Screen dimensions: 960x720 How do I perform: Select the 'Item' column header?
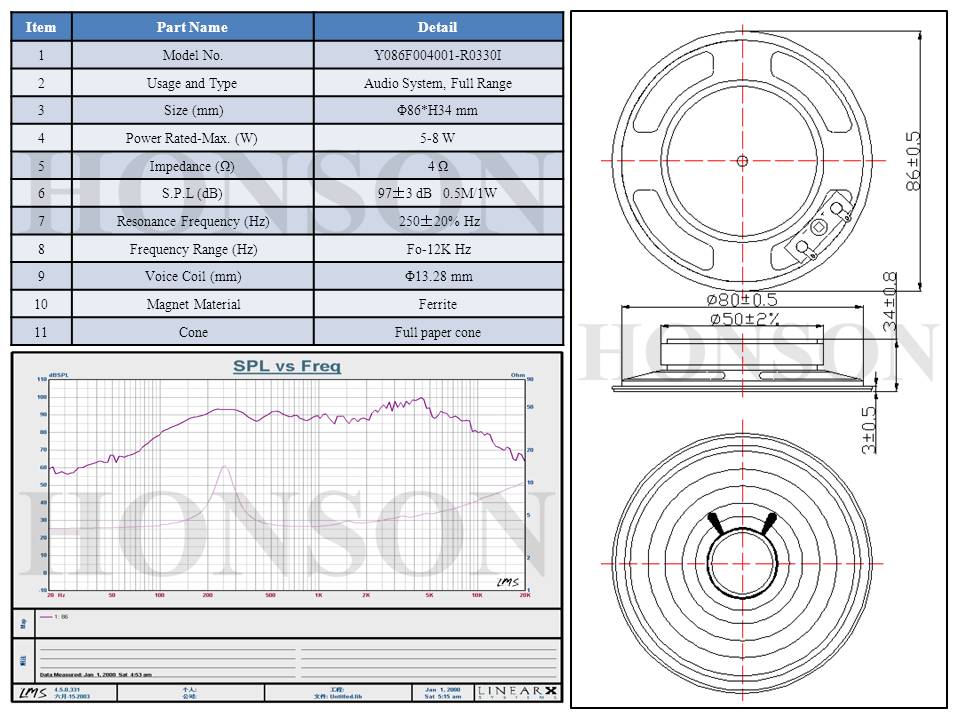pos(41,27)
